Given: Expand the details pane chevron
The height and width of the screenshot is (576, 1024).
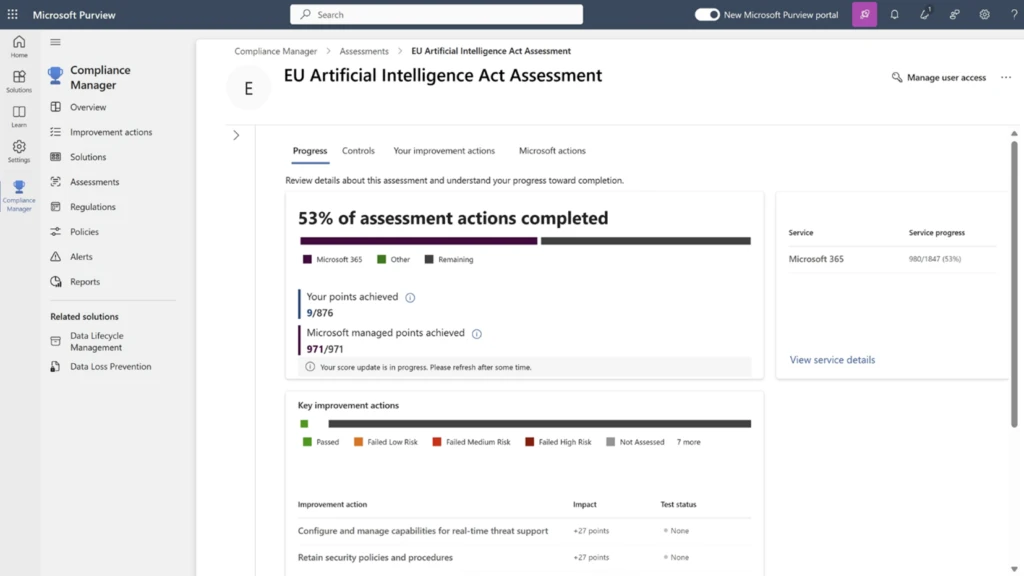Looking at the screenshot, I should pos(236,134).
